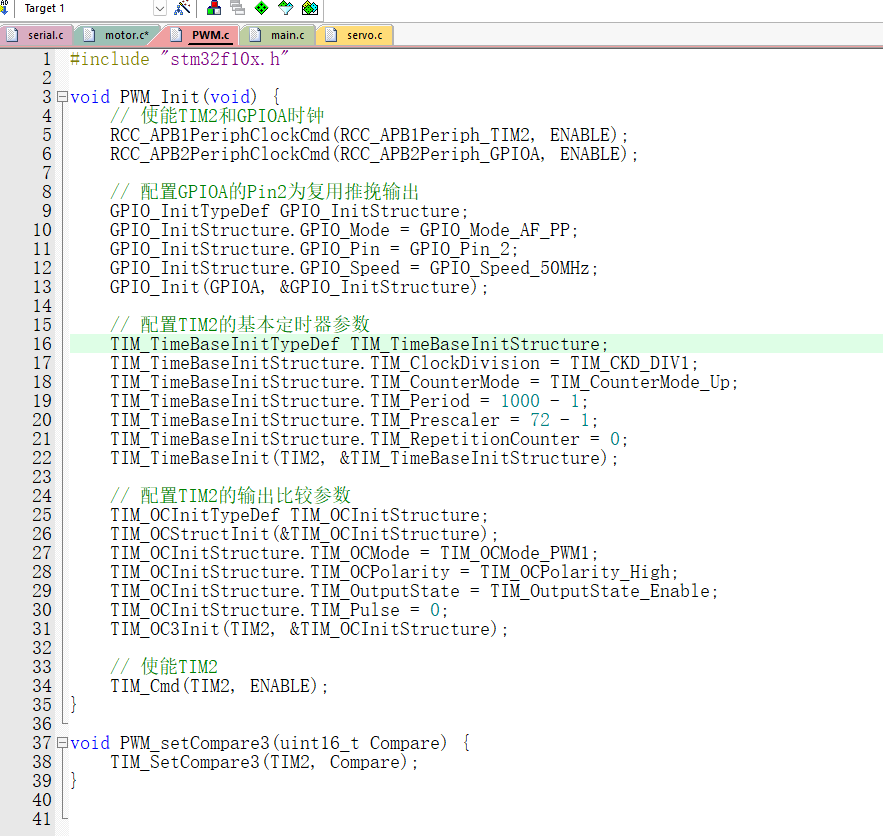Click the Select Software Packs icon
This screenshot has height=836, width=883.
click(x=286, y=8)
